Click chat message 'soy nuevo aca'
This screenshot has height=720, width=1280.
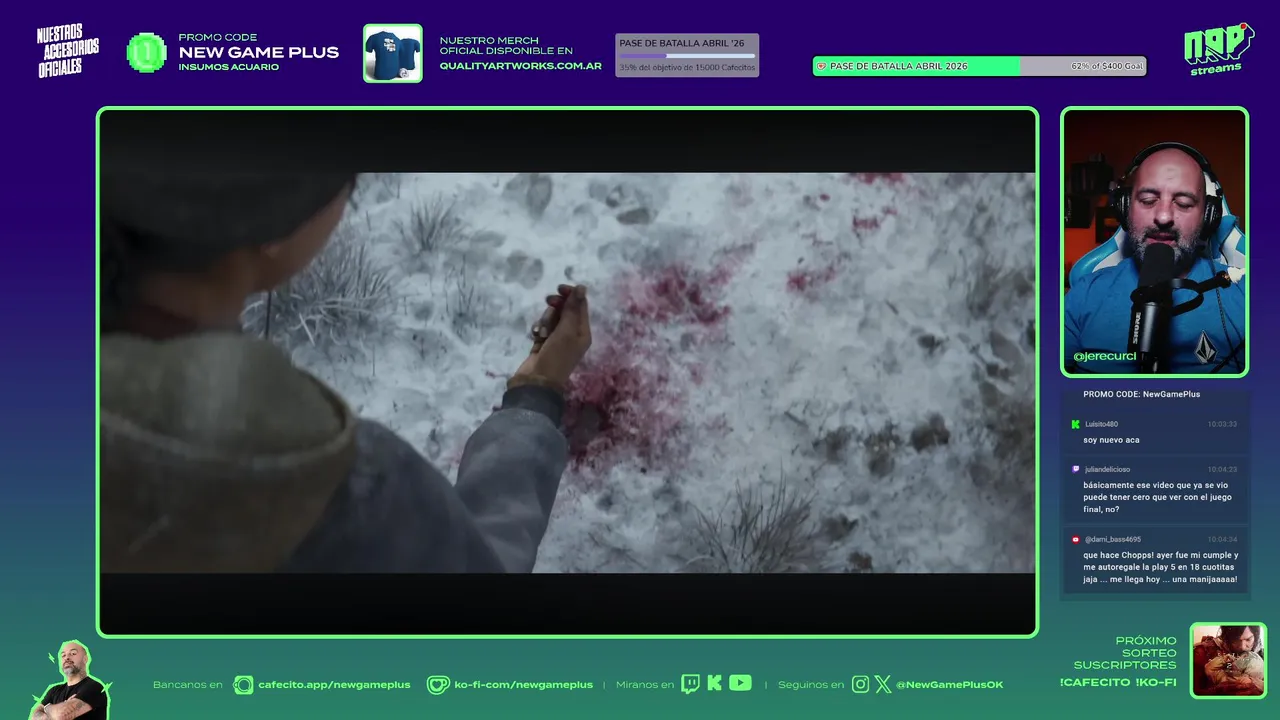[1111, 440]
